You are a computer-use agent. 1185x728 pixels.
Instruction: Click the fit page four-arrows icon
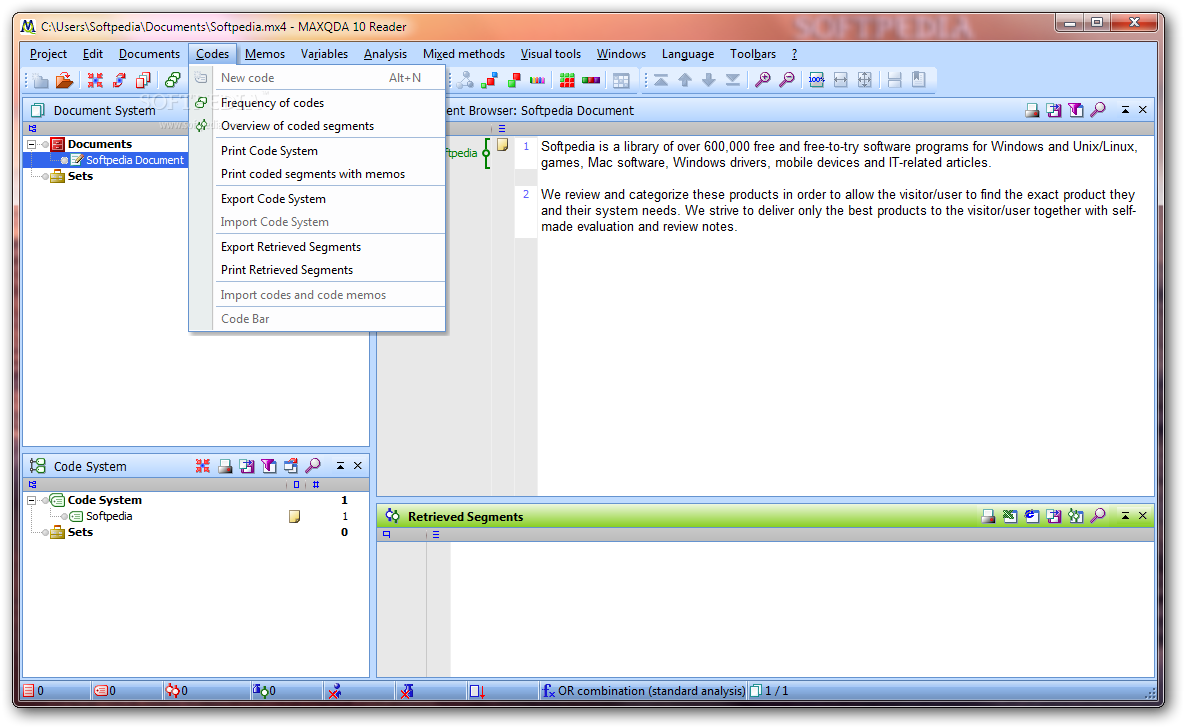(x=865, y=80)
